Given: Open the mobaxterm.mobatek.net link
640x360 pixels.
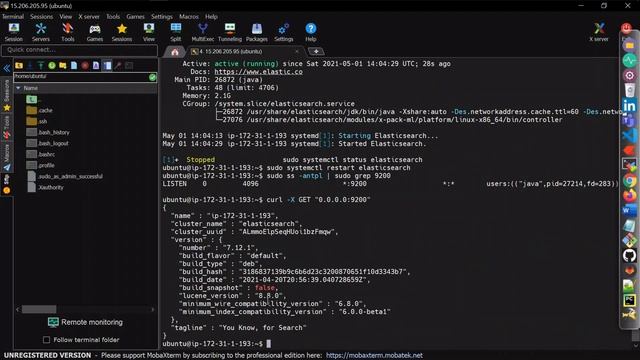Looking at the screenshot, I should (374, 356).
